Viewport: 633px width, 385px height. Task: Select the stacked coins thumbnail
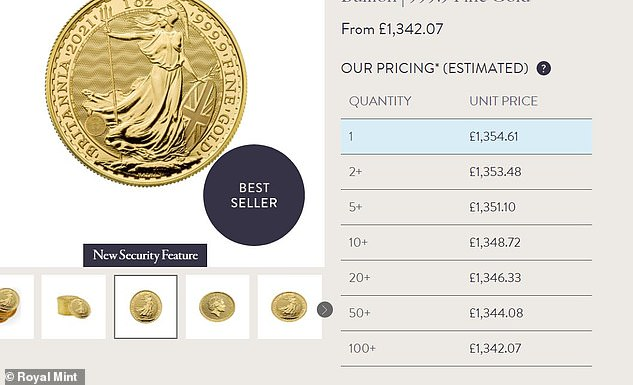(x=73, y=307)
